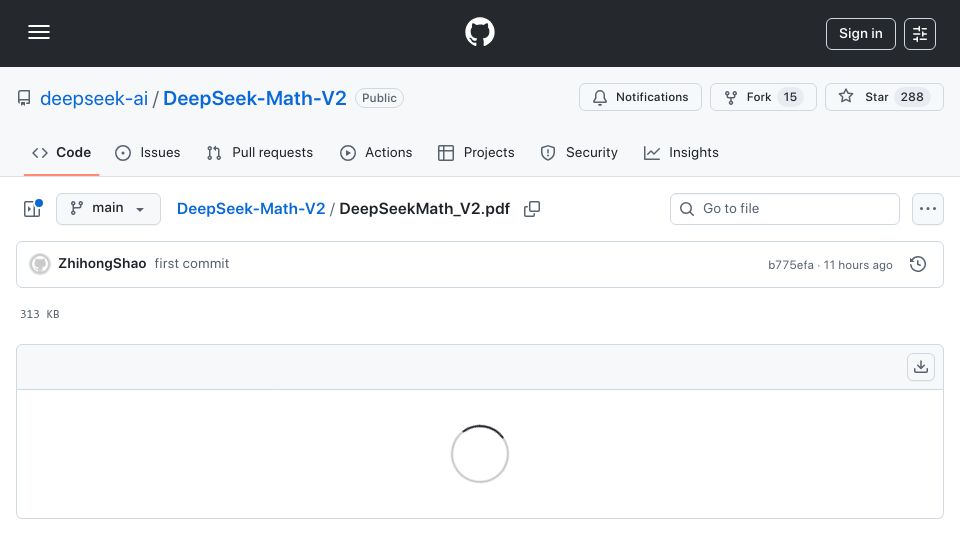Open the first commit message link
This screenshot has width=960, height=540.
coord(192,264)
